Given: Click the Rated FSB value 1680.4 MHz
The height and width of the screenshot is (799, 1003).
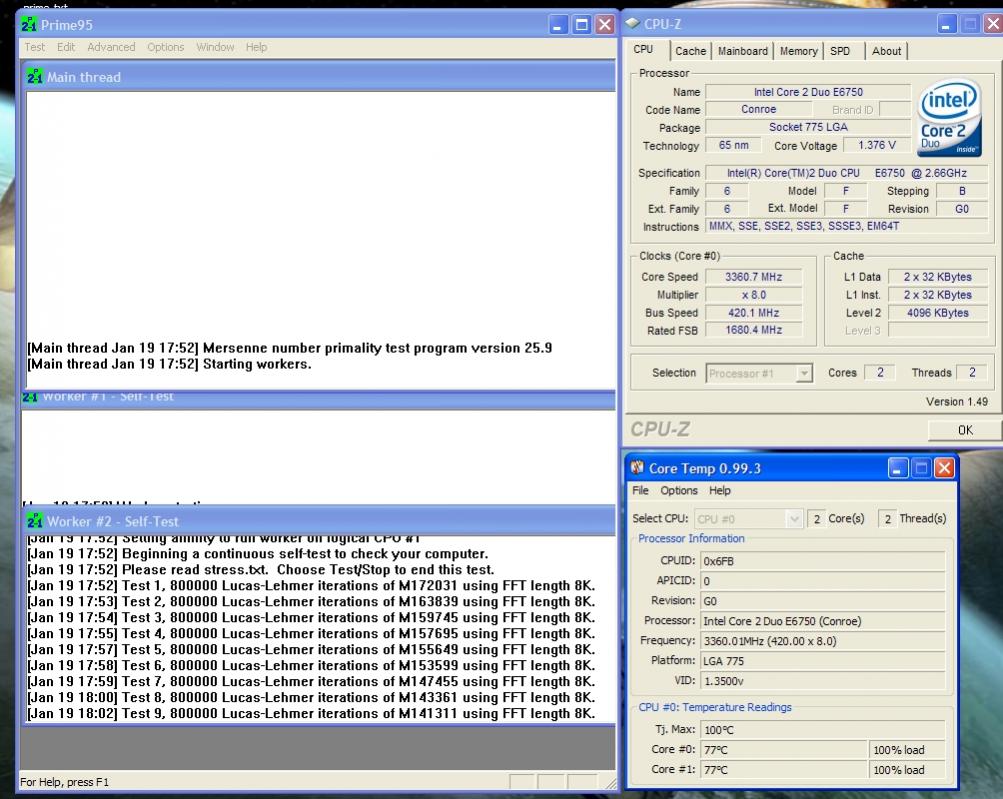Looking at the screenshot, I should tap(754, 330).
